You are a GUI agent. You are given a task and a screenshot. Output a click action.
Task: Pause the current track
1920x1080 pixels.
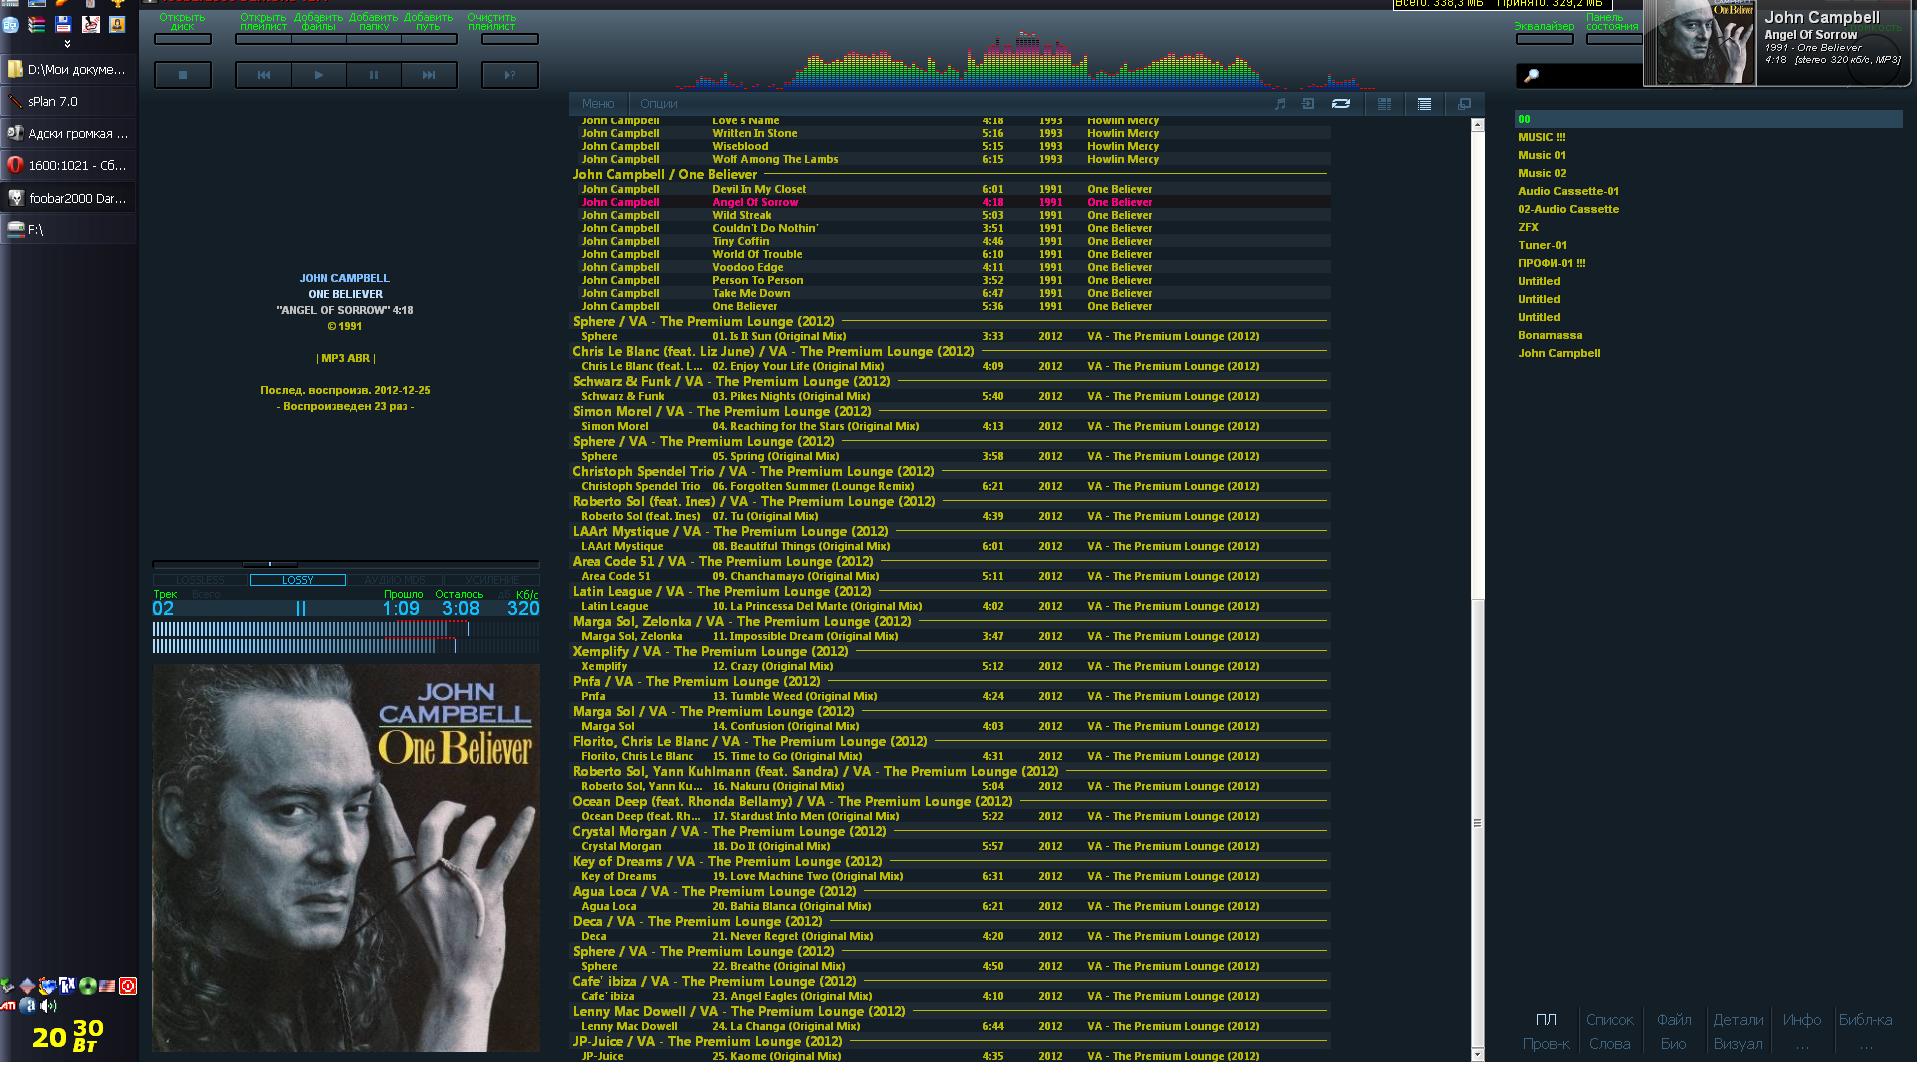click(x=374, y=75)
